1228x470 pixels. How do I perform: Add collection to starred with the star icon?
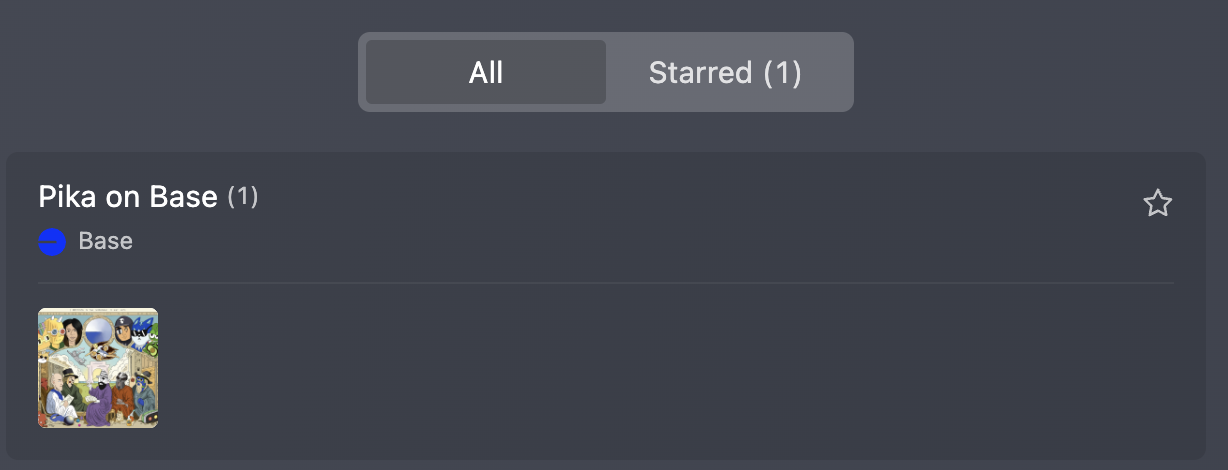(x=1157, y=204)
